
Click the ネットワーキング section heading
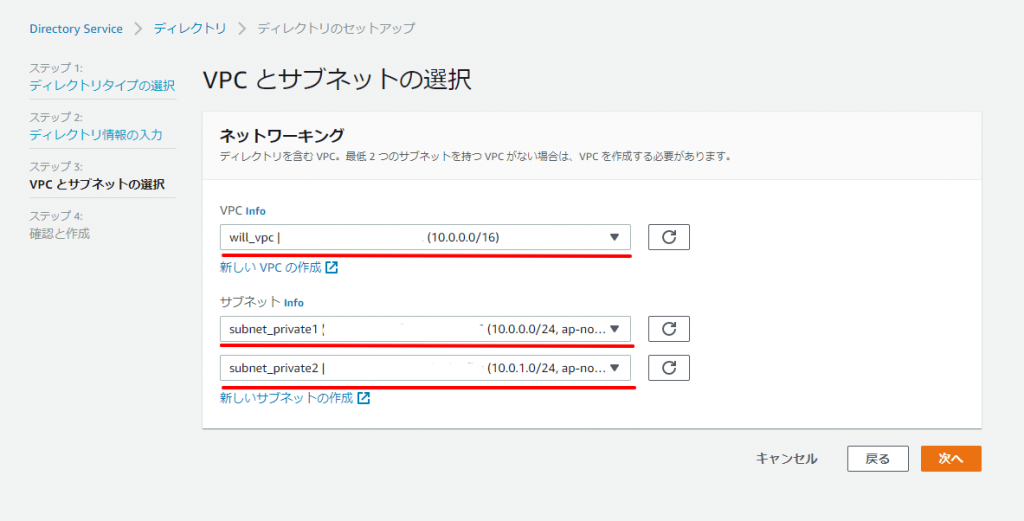point(281,136)
